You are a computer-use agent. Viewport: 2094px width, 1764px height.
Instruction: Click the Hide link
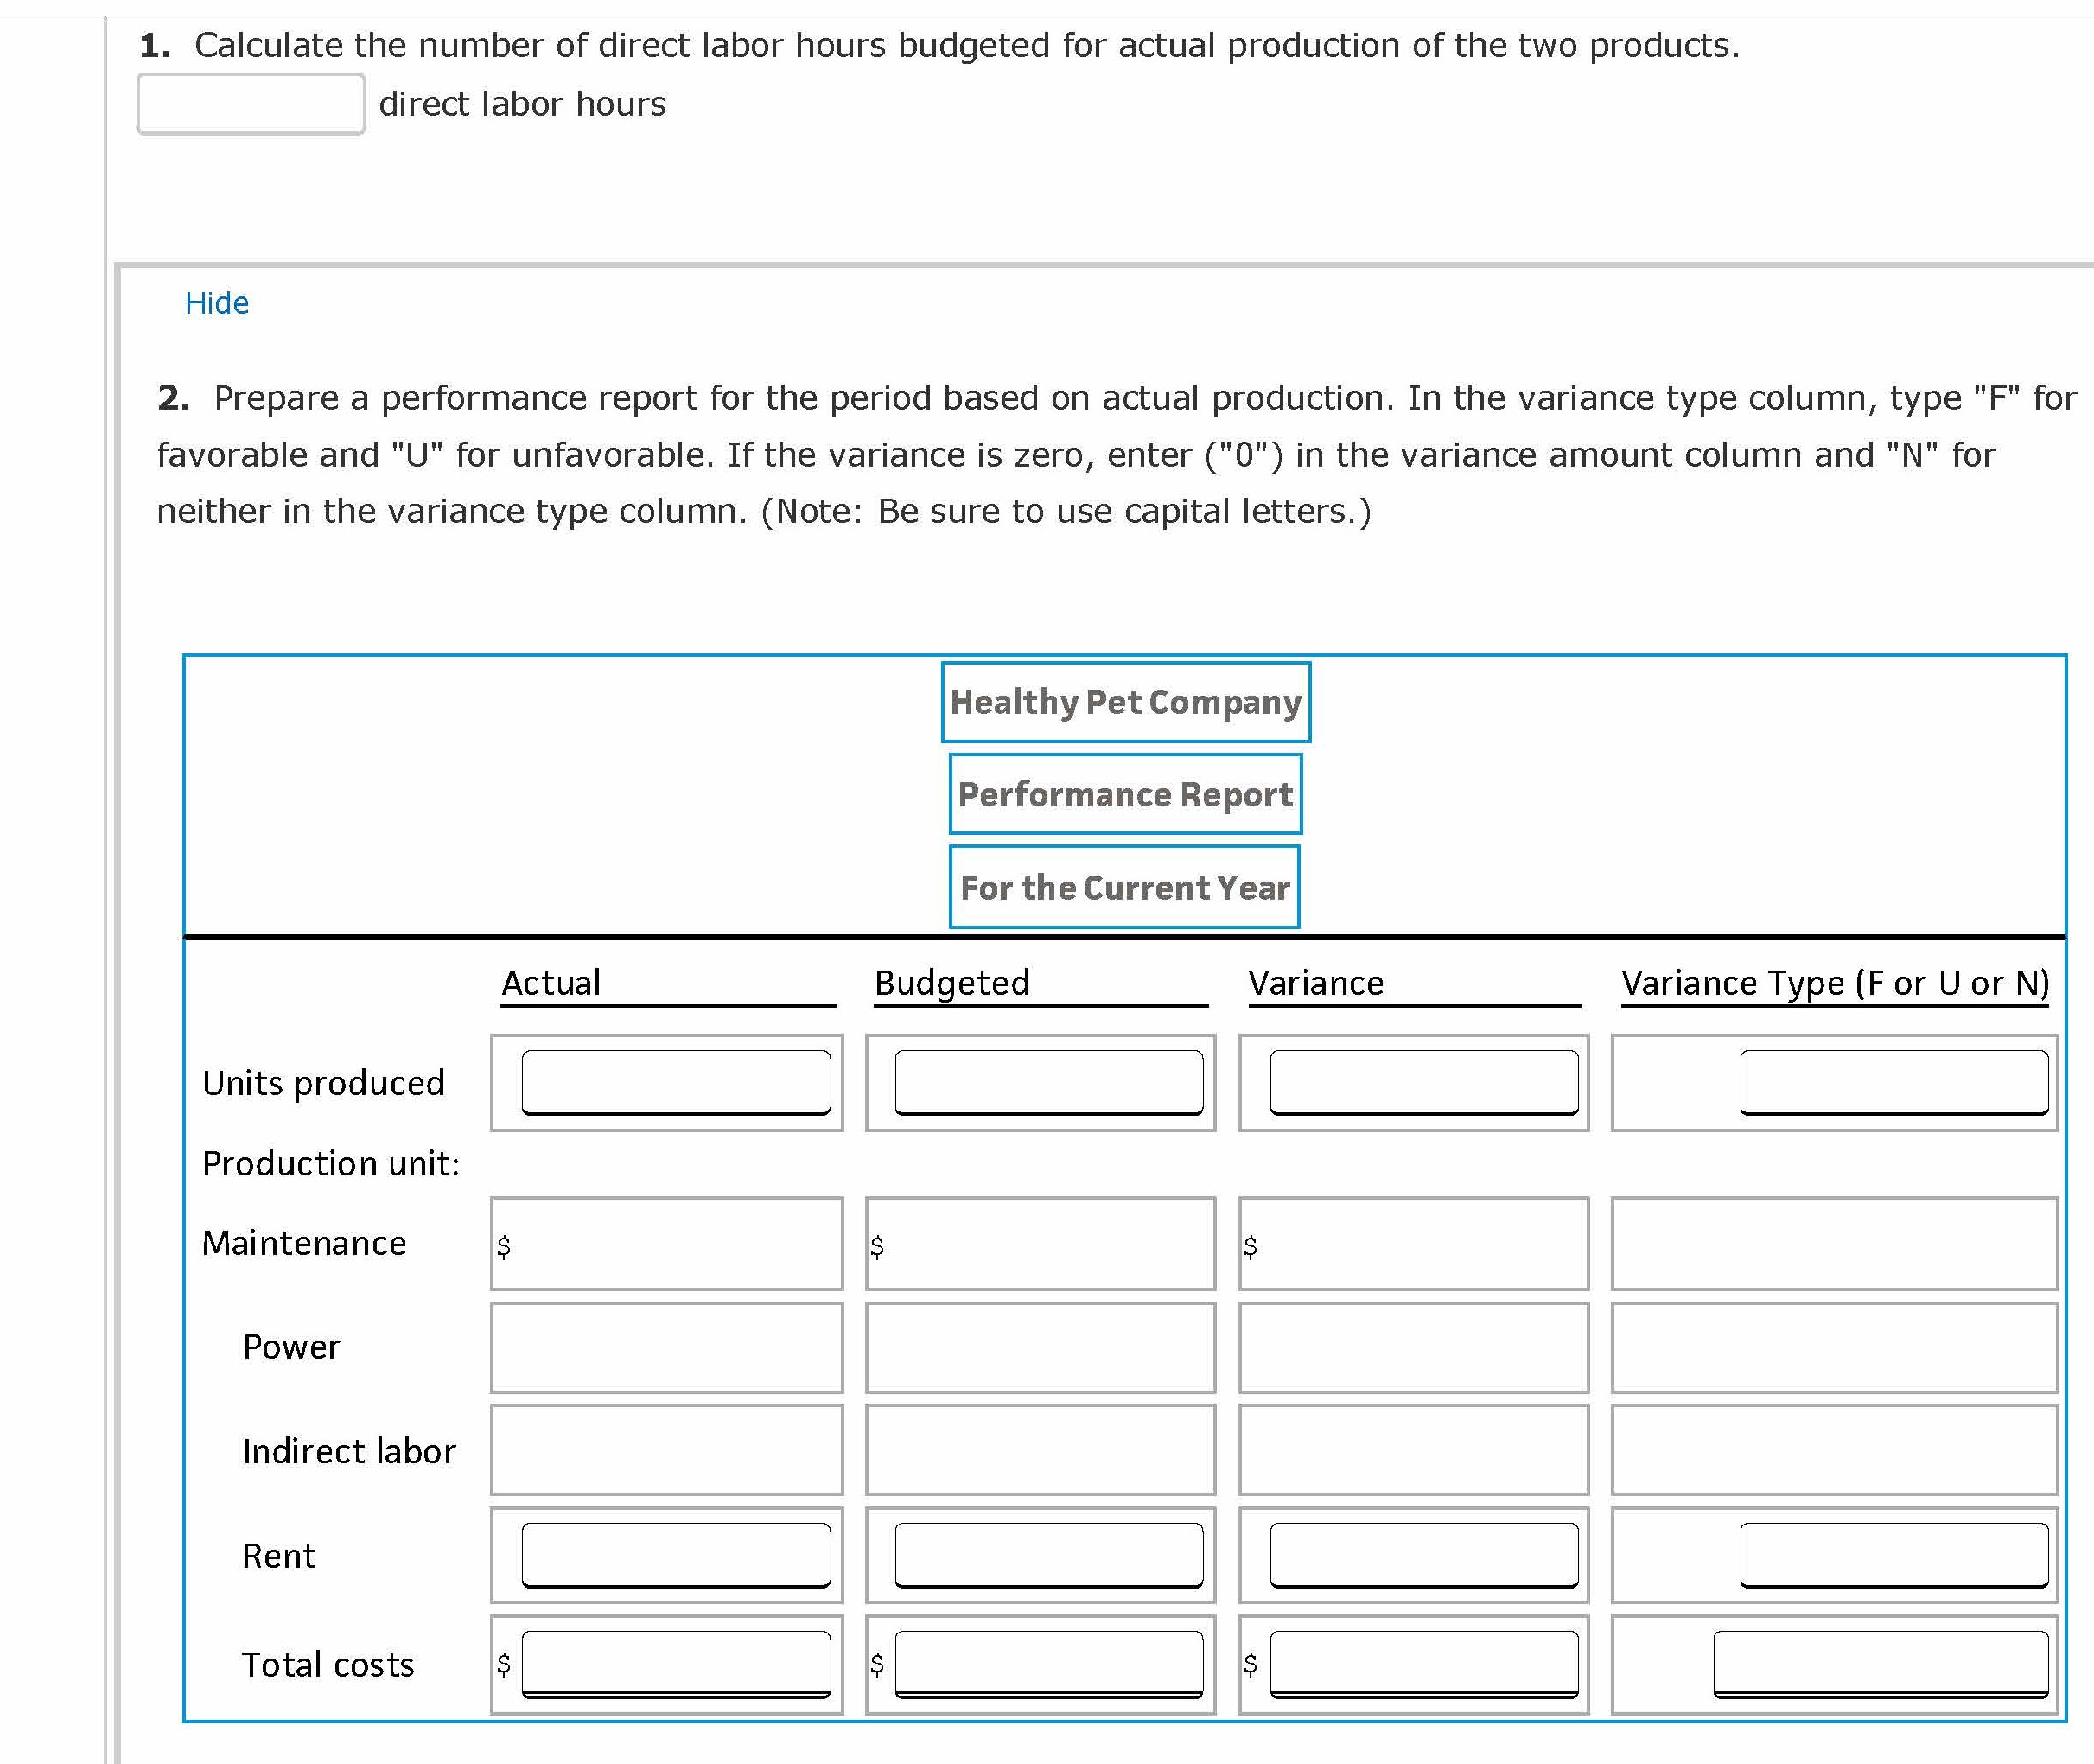pyautogui.click(x=217, y=303)
